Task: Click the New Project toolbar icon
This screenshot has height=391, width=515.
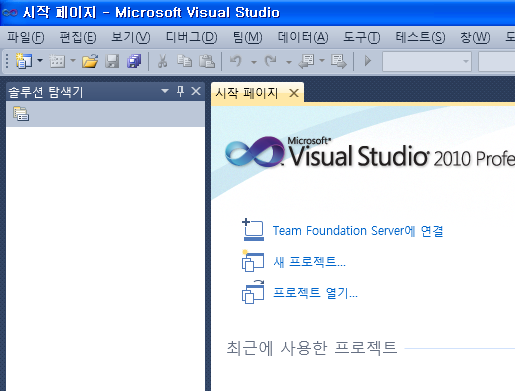Action: (24, 61)
